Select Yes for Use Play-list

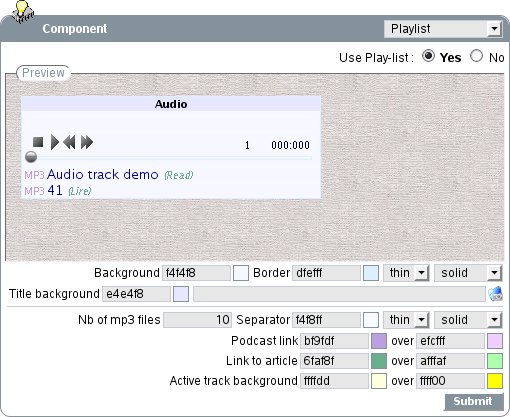tap(428, 56)
